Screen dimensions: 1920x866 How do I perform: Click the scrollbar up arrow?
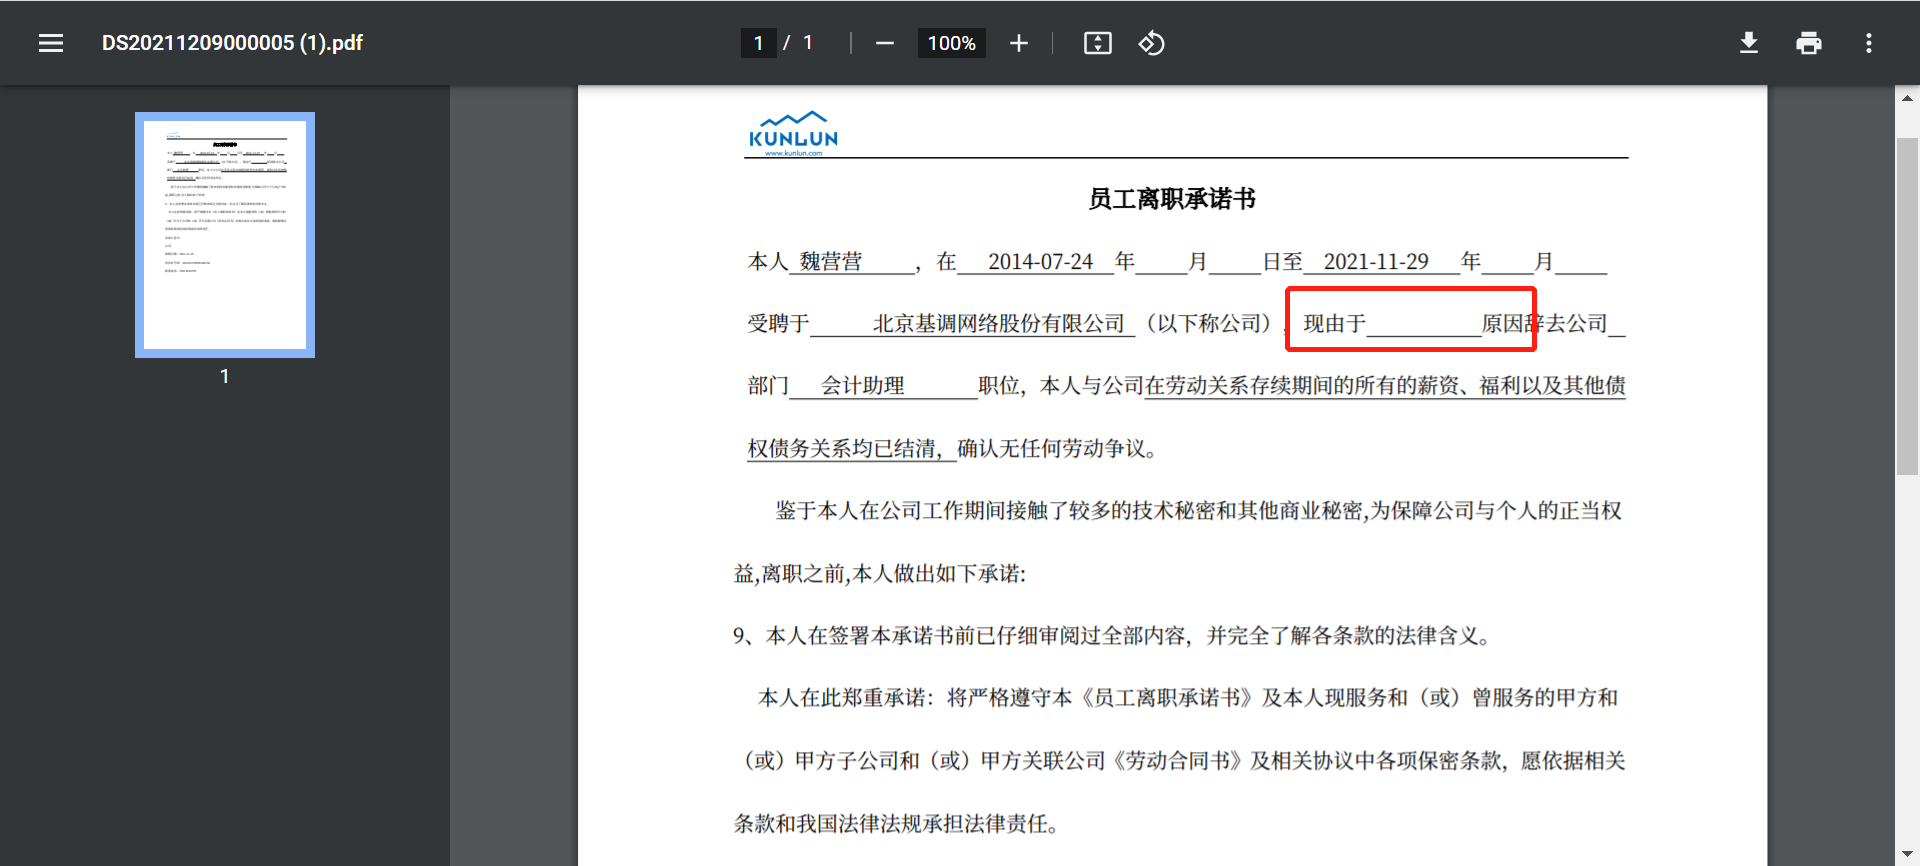point(1907,98)
